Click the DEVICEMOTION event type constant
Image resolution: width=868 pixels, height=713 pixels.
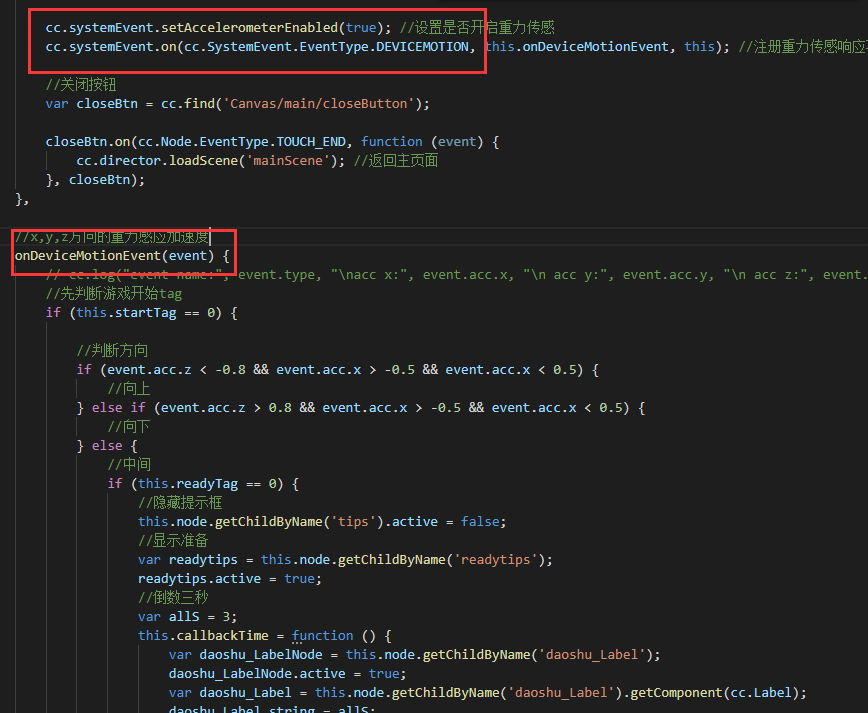422,47
